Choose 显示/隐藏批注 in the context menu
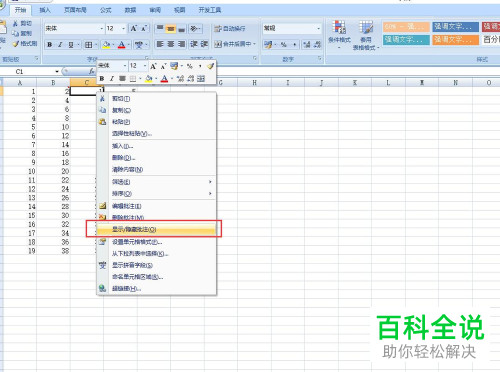This screenshot has height=372, width=500. [156, 229]
